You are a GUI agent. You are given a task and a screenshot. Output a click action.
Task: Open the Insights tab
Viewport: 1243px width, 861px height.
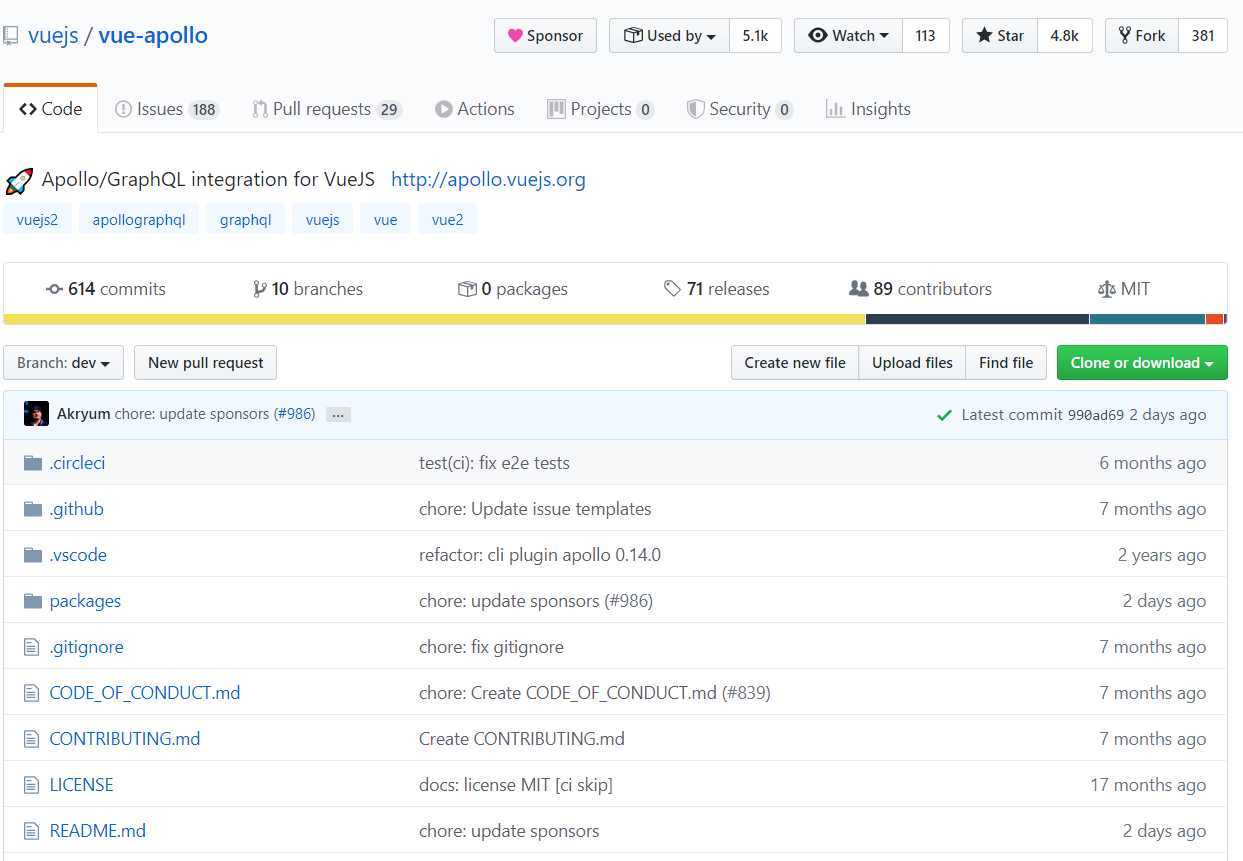pos(868,109)
